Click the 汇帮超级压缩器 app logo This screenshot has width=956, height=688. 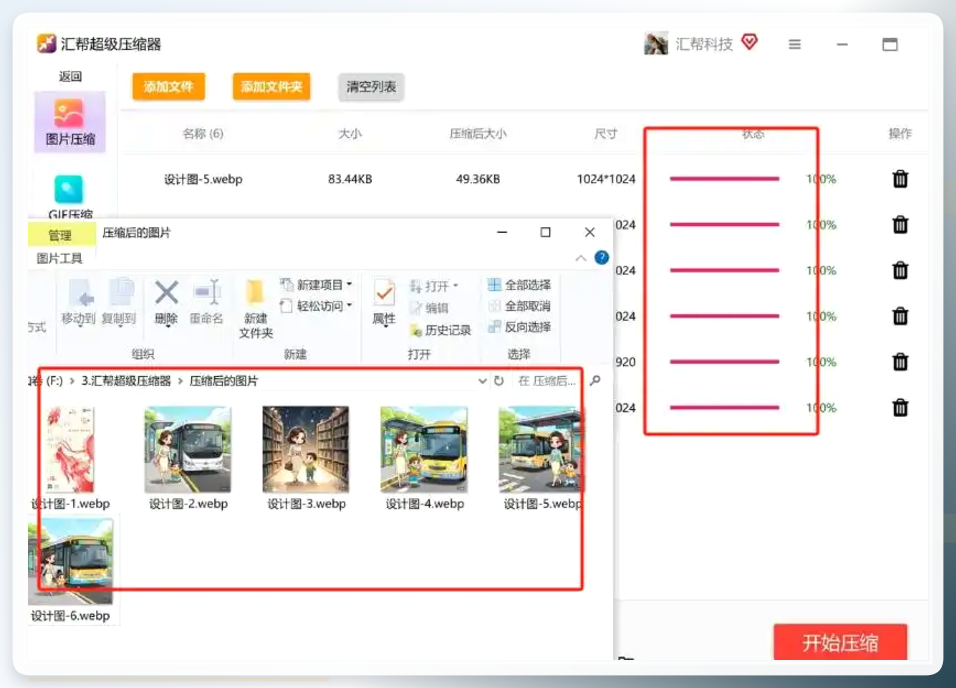(46, 43)
